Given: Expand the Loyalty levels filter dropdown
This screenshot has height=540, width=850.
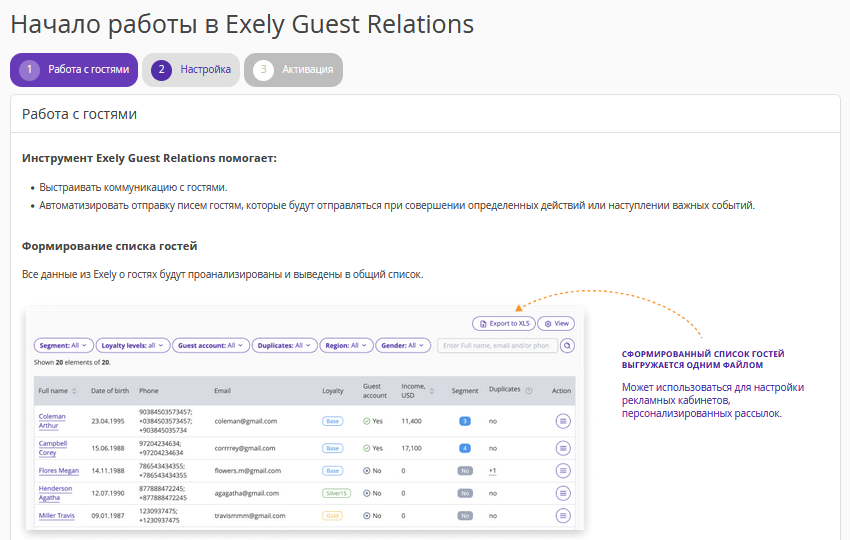Looking at the screenshot, I should 134,346.
